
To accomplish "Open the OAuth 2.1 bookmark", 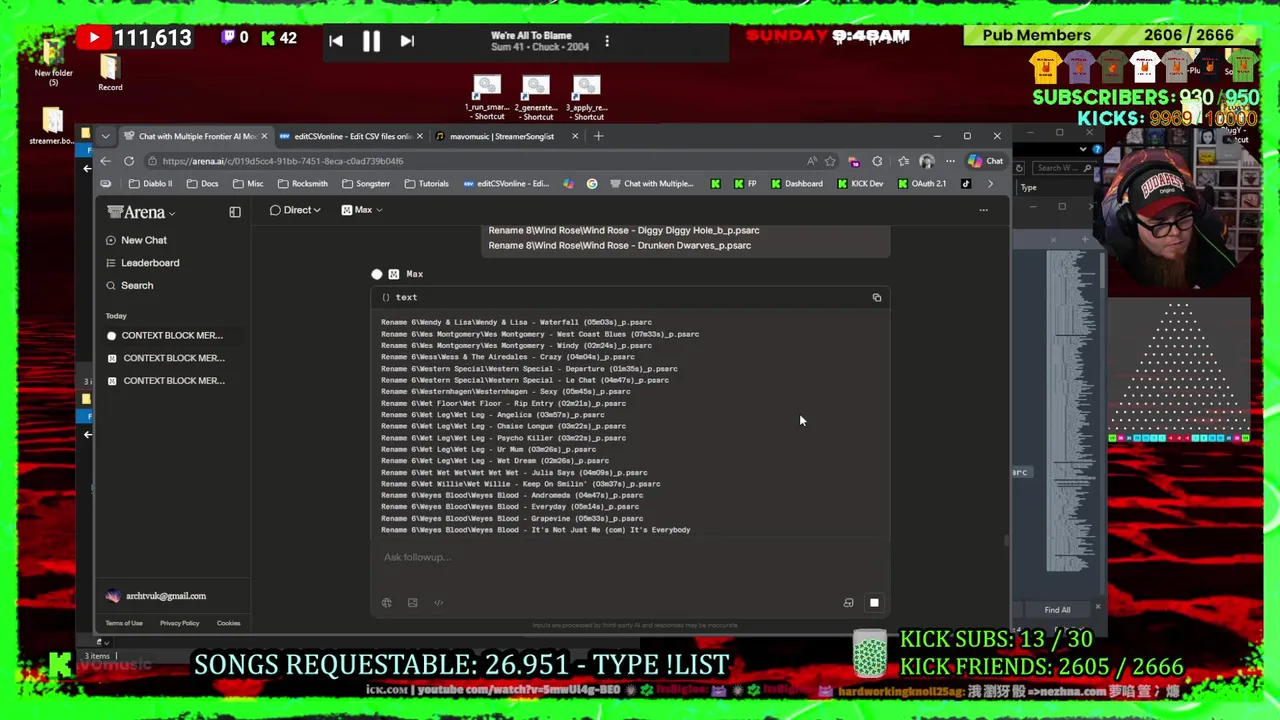I will pyautogui.click(x=922, y=184).
